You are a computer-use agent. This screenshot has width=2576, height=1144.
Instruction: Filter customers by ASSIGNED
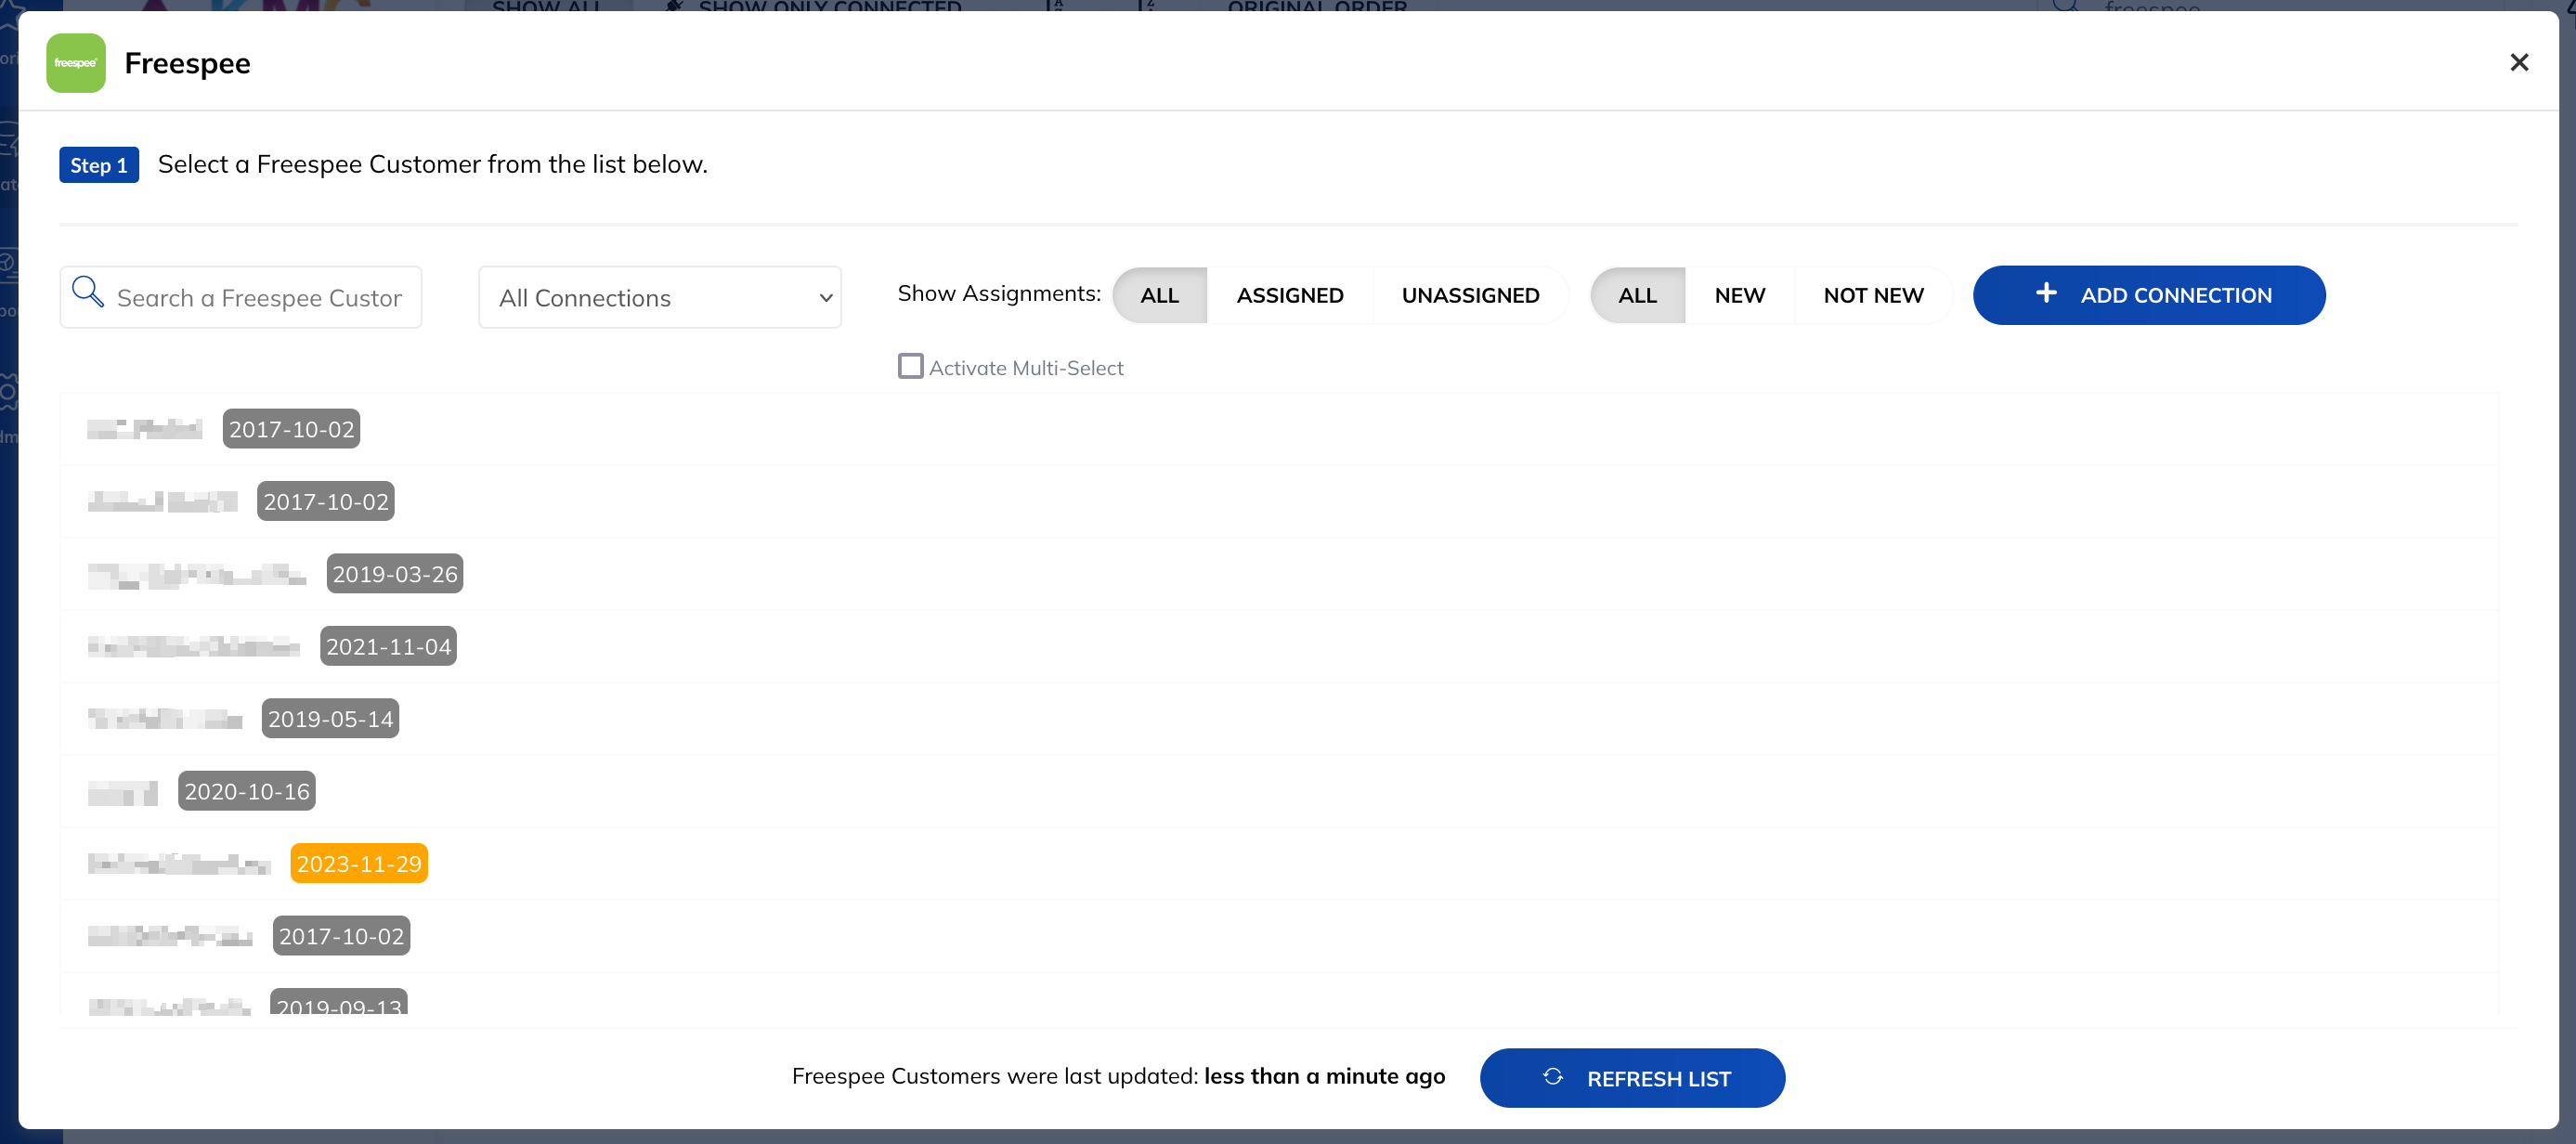1290,294
